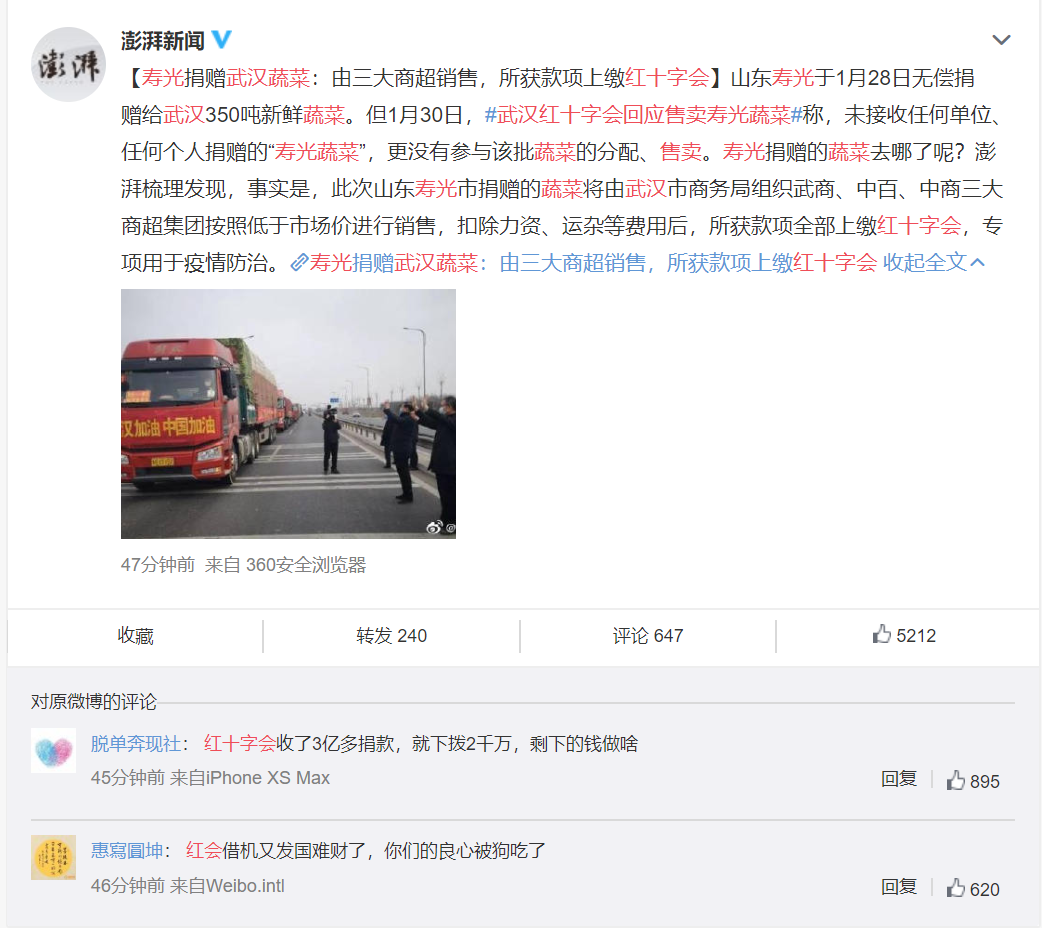Click the heart avatar of 脱单奔现社

[53, 751]
